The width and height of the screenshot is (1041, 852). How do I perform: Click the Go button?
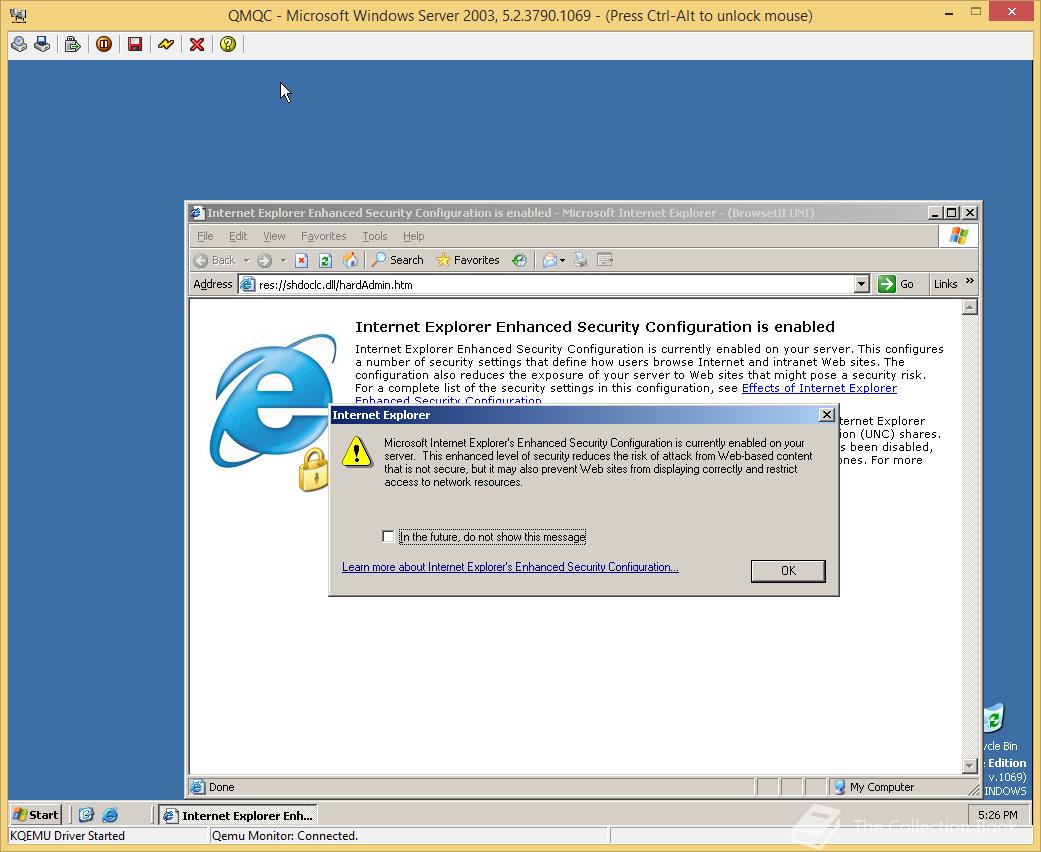coord(896,284)
